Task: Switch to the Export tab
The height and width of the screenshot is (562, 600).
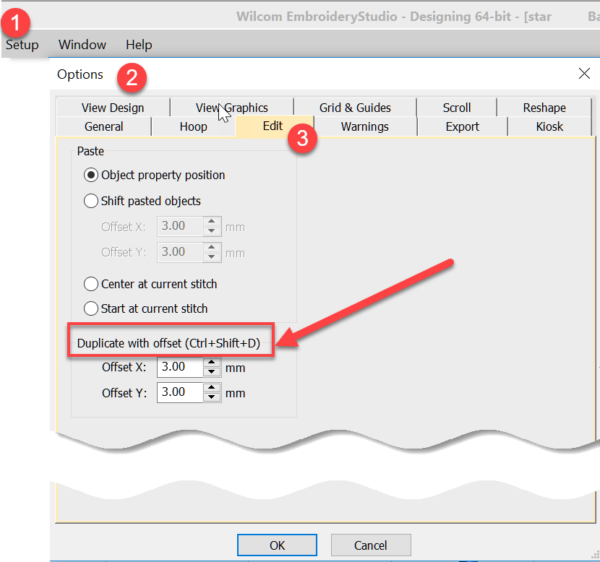Action: (x=462, y=127)
